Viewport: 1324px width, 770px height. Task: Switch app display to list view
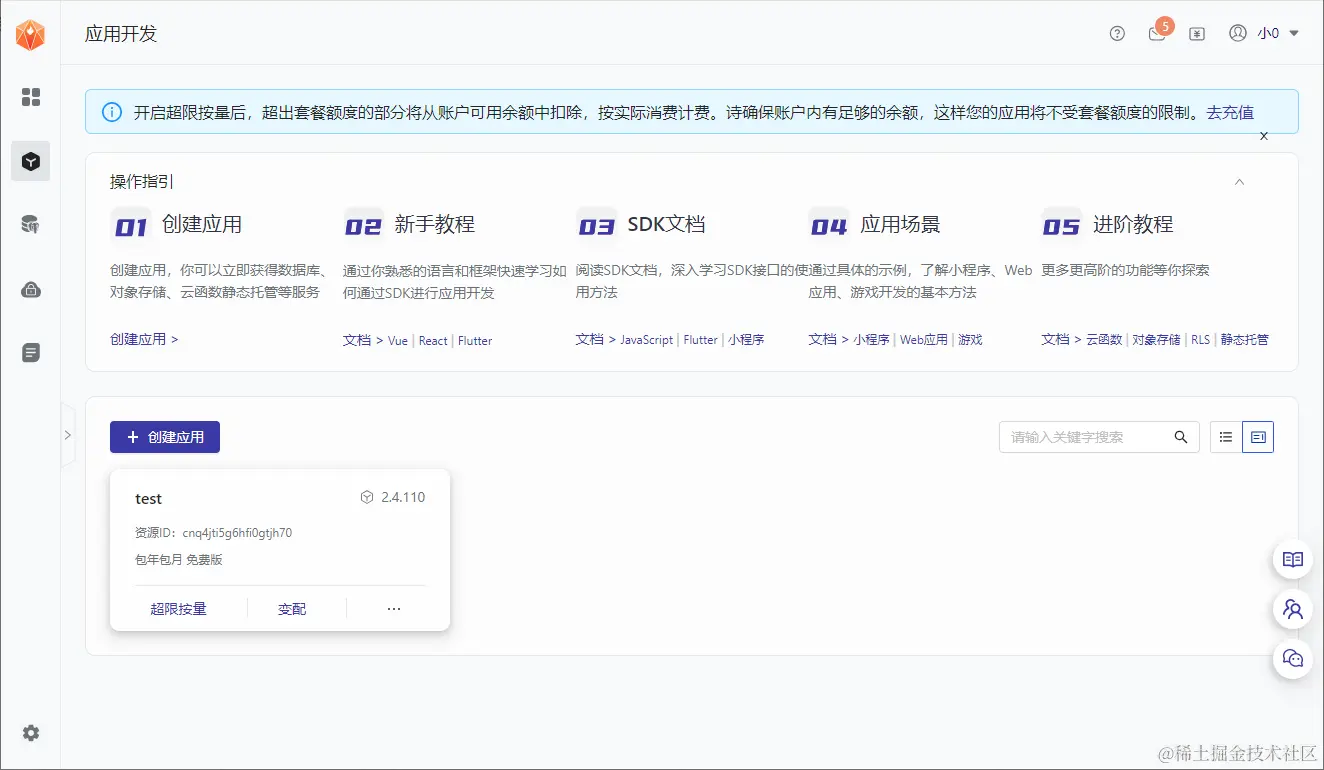[1225, 436]
